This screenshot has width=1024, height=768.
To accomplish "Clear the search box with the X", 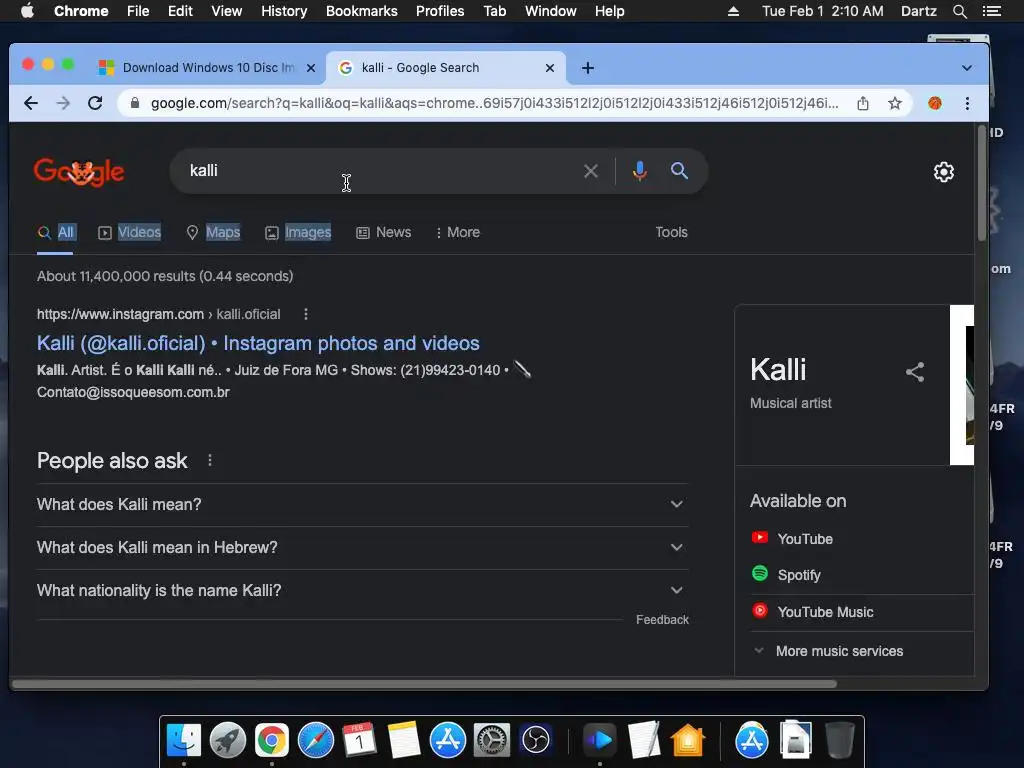I will 590,171.
